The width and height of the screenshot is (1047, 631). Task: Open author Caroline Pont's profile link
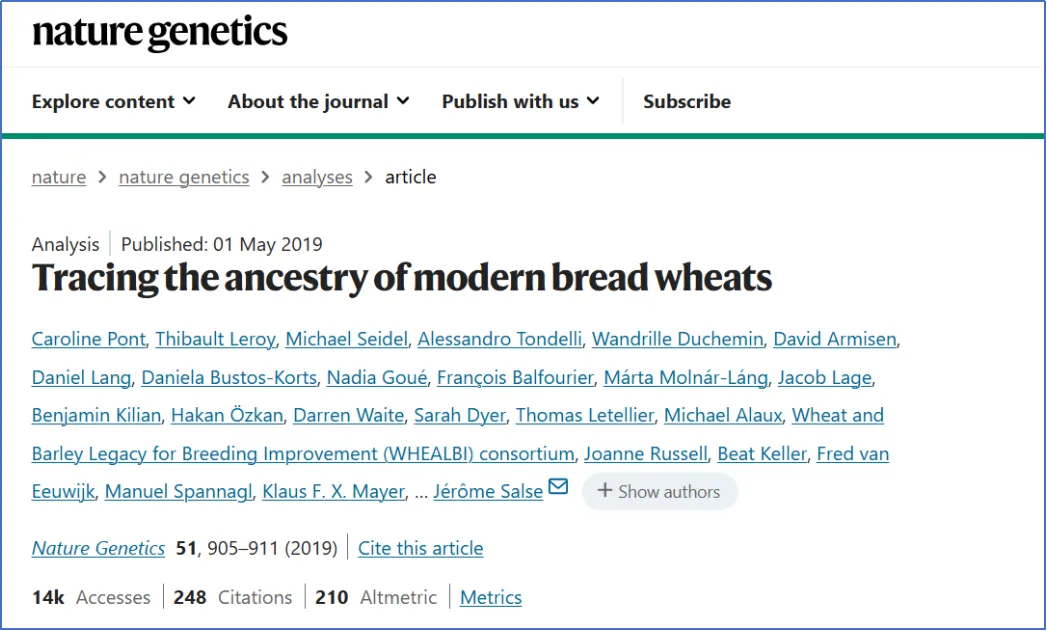coord(88,339)
